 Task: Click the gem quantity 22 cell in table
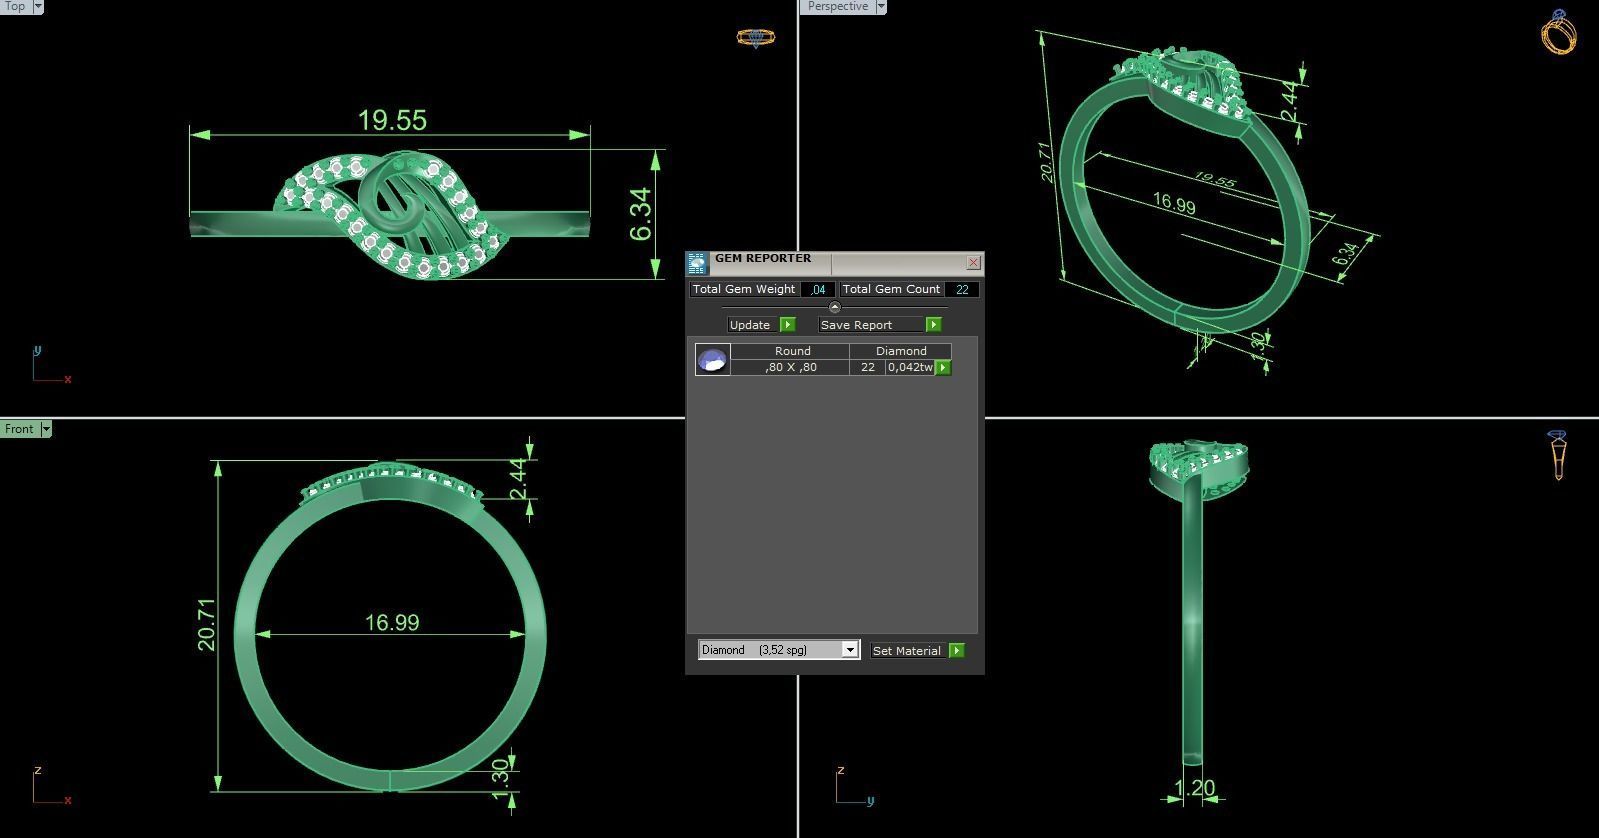pos(867,368)
